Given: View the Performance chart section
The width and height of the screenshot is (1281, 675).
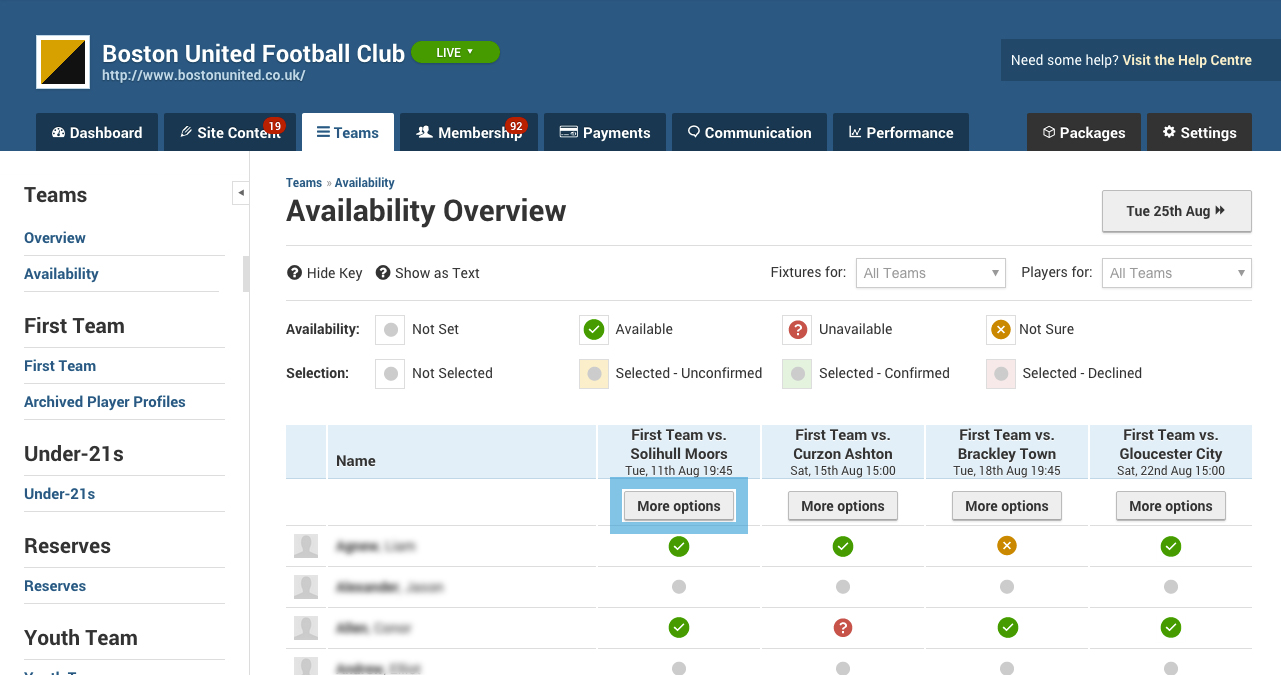Looking at the screenshot, I should tap(900, 131).
